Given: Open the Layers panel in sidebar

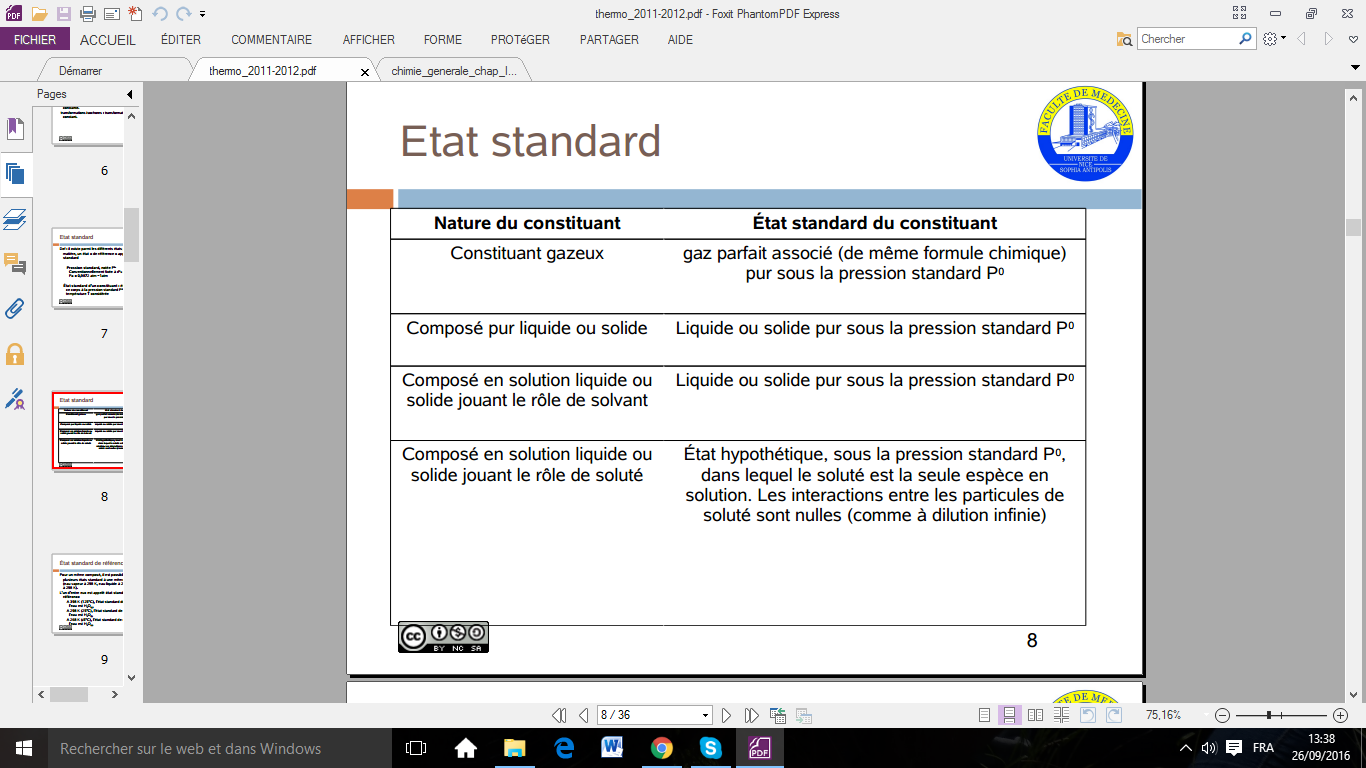Looking at the screenshot, I should pyautogui.click(x=15, y=219).
